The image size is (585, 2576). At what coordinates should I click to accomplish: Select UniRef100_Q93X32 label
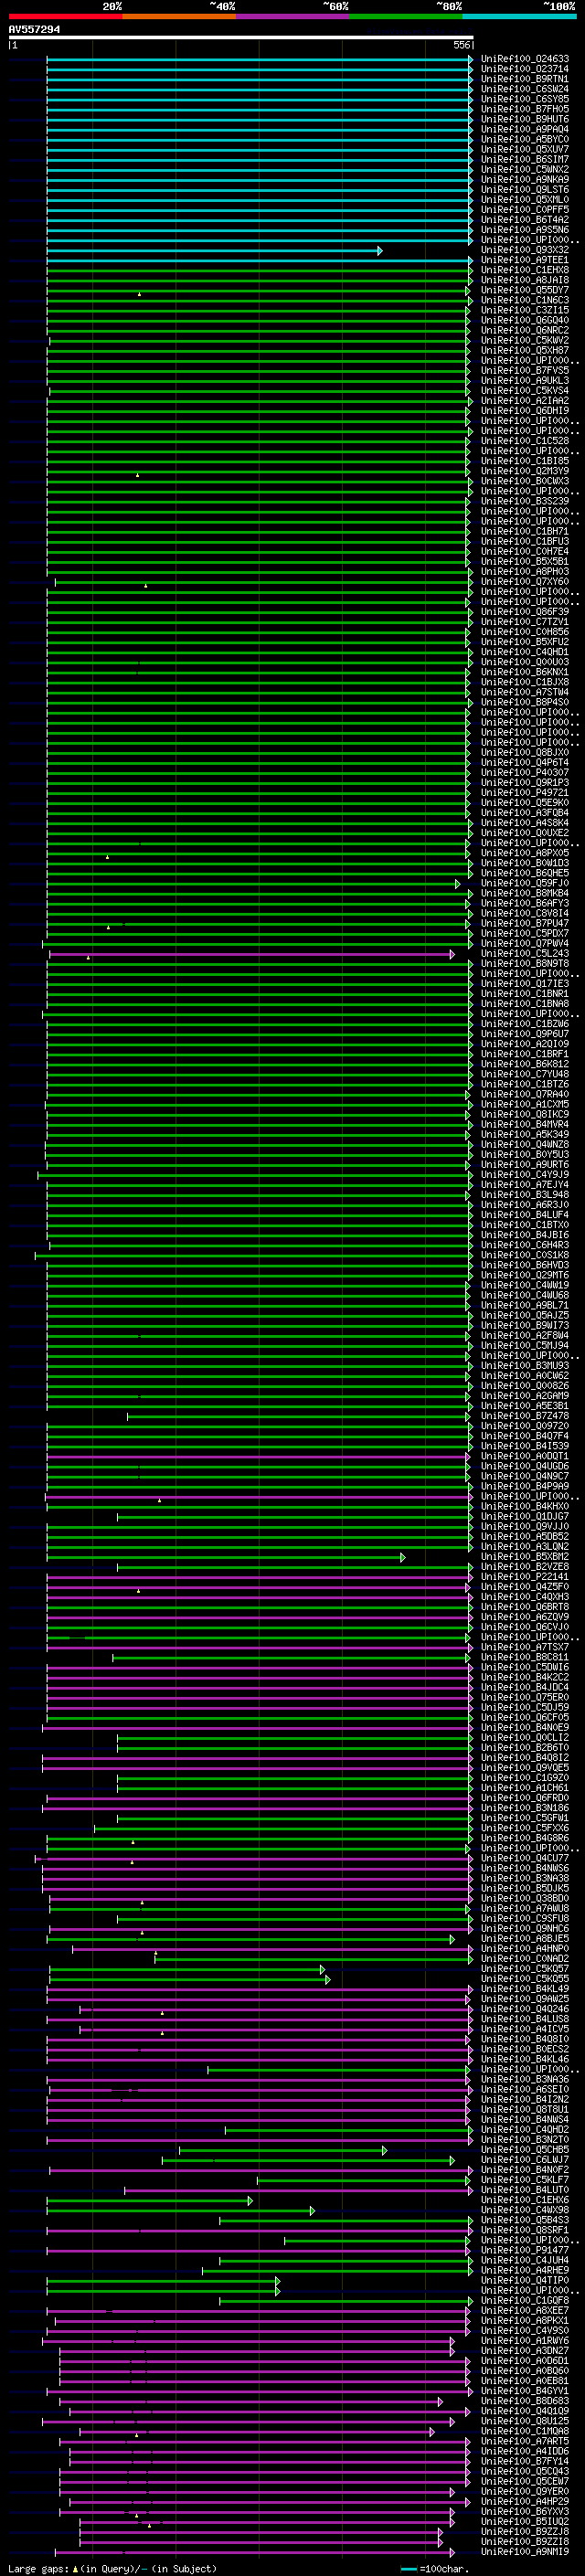coord(525,250)
